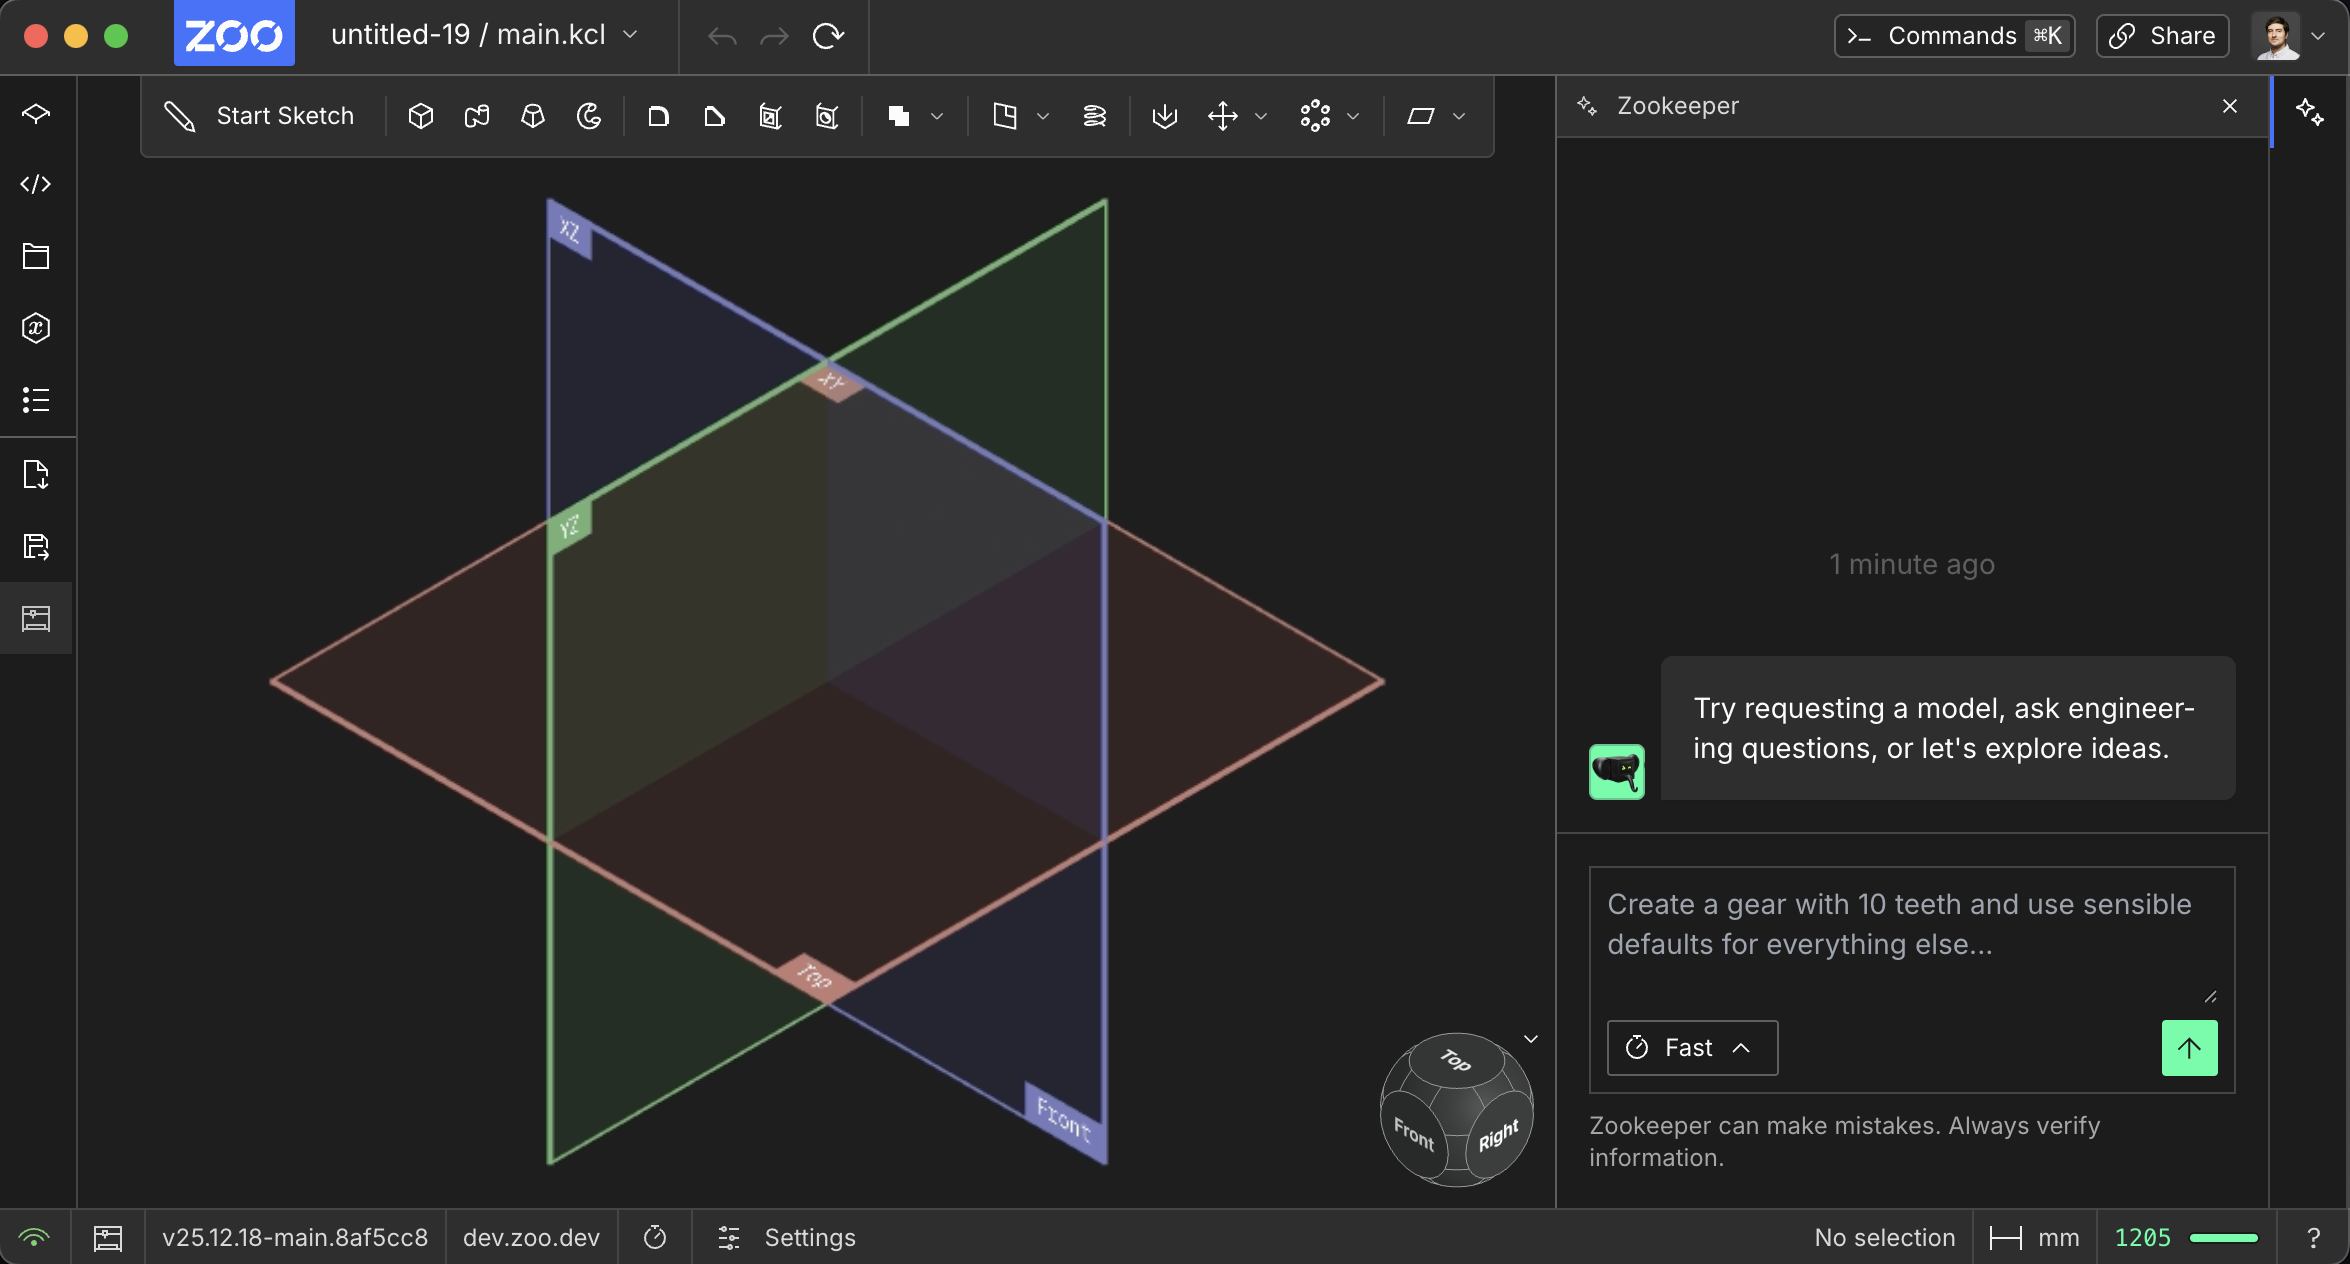Click the Fillet tool icon
Viewport: 2350px width, 1264px height.
tap(657, 116)
